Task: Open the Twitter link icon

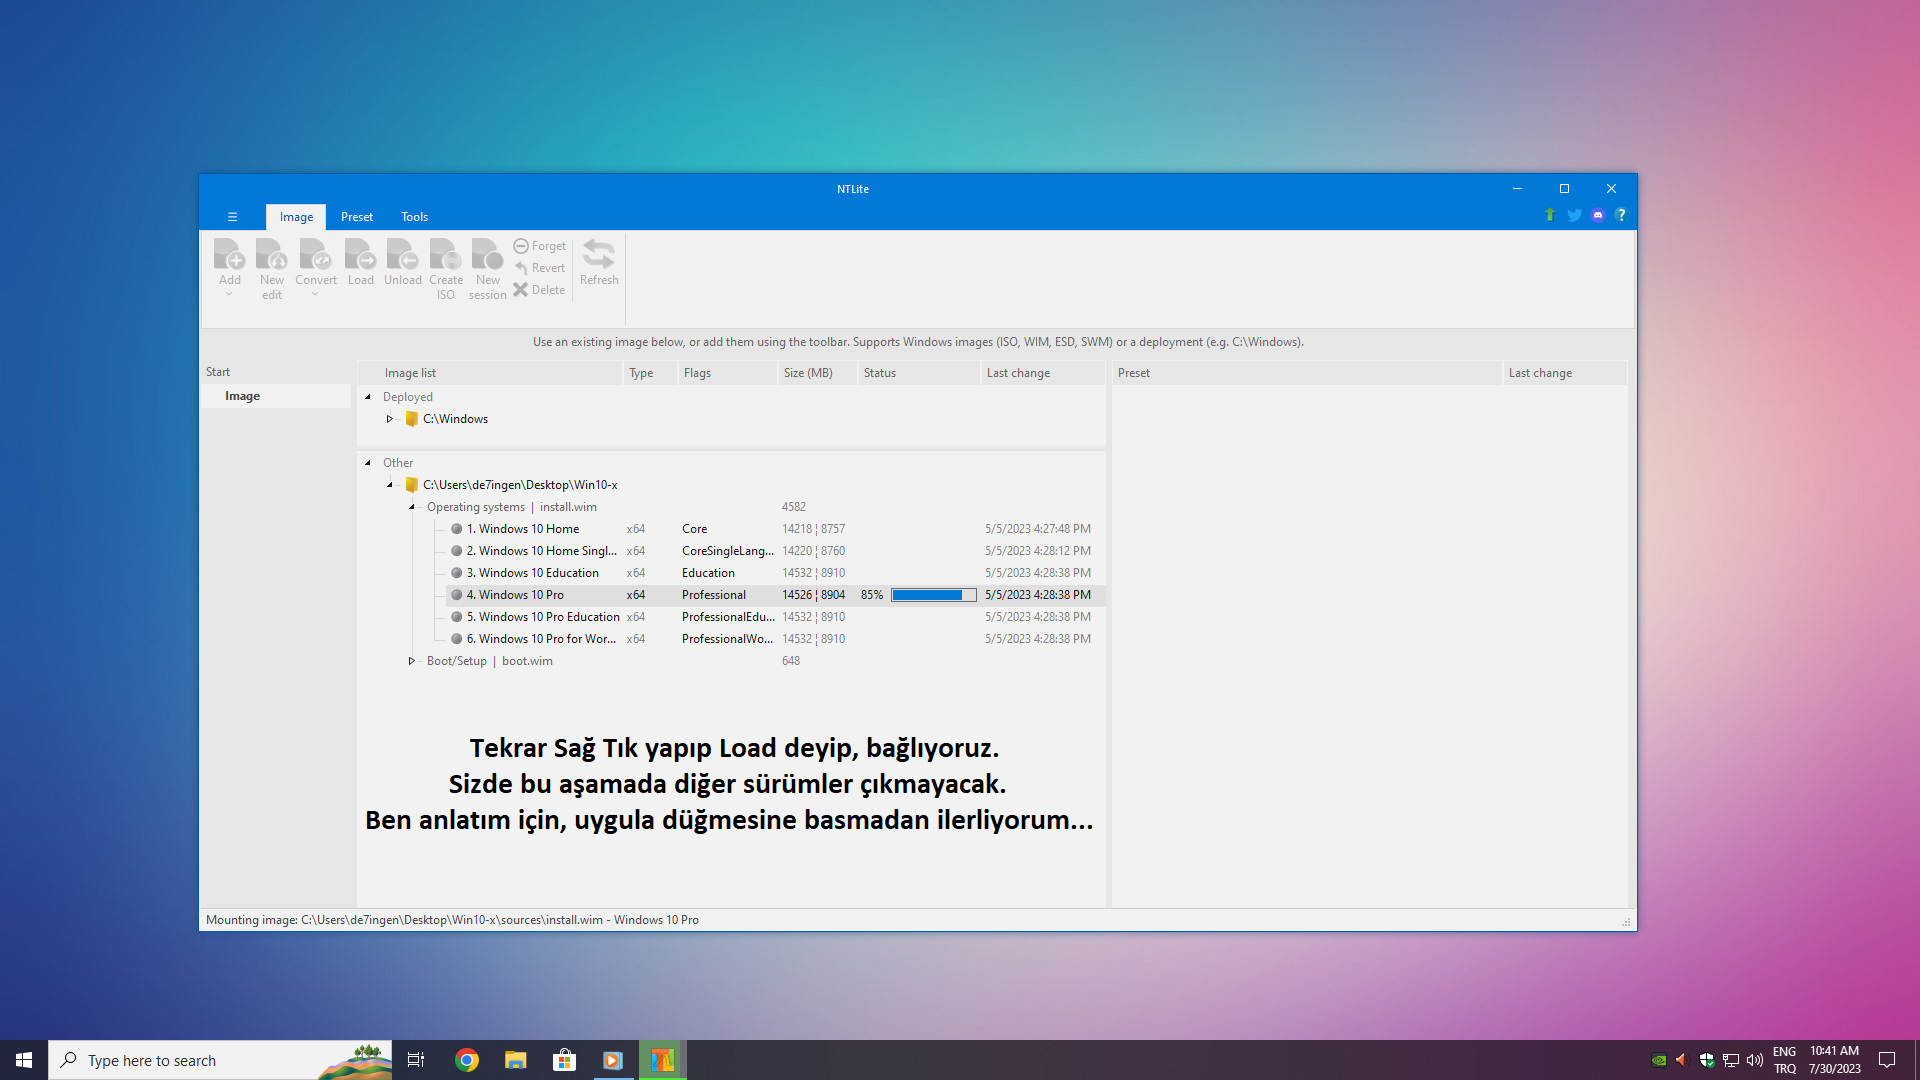Action: (x=1574, y=215)
